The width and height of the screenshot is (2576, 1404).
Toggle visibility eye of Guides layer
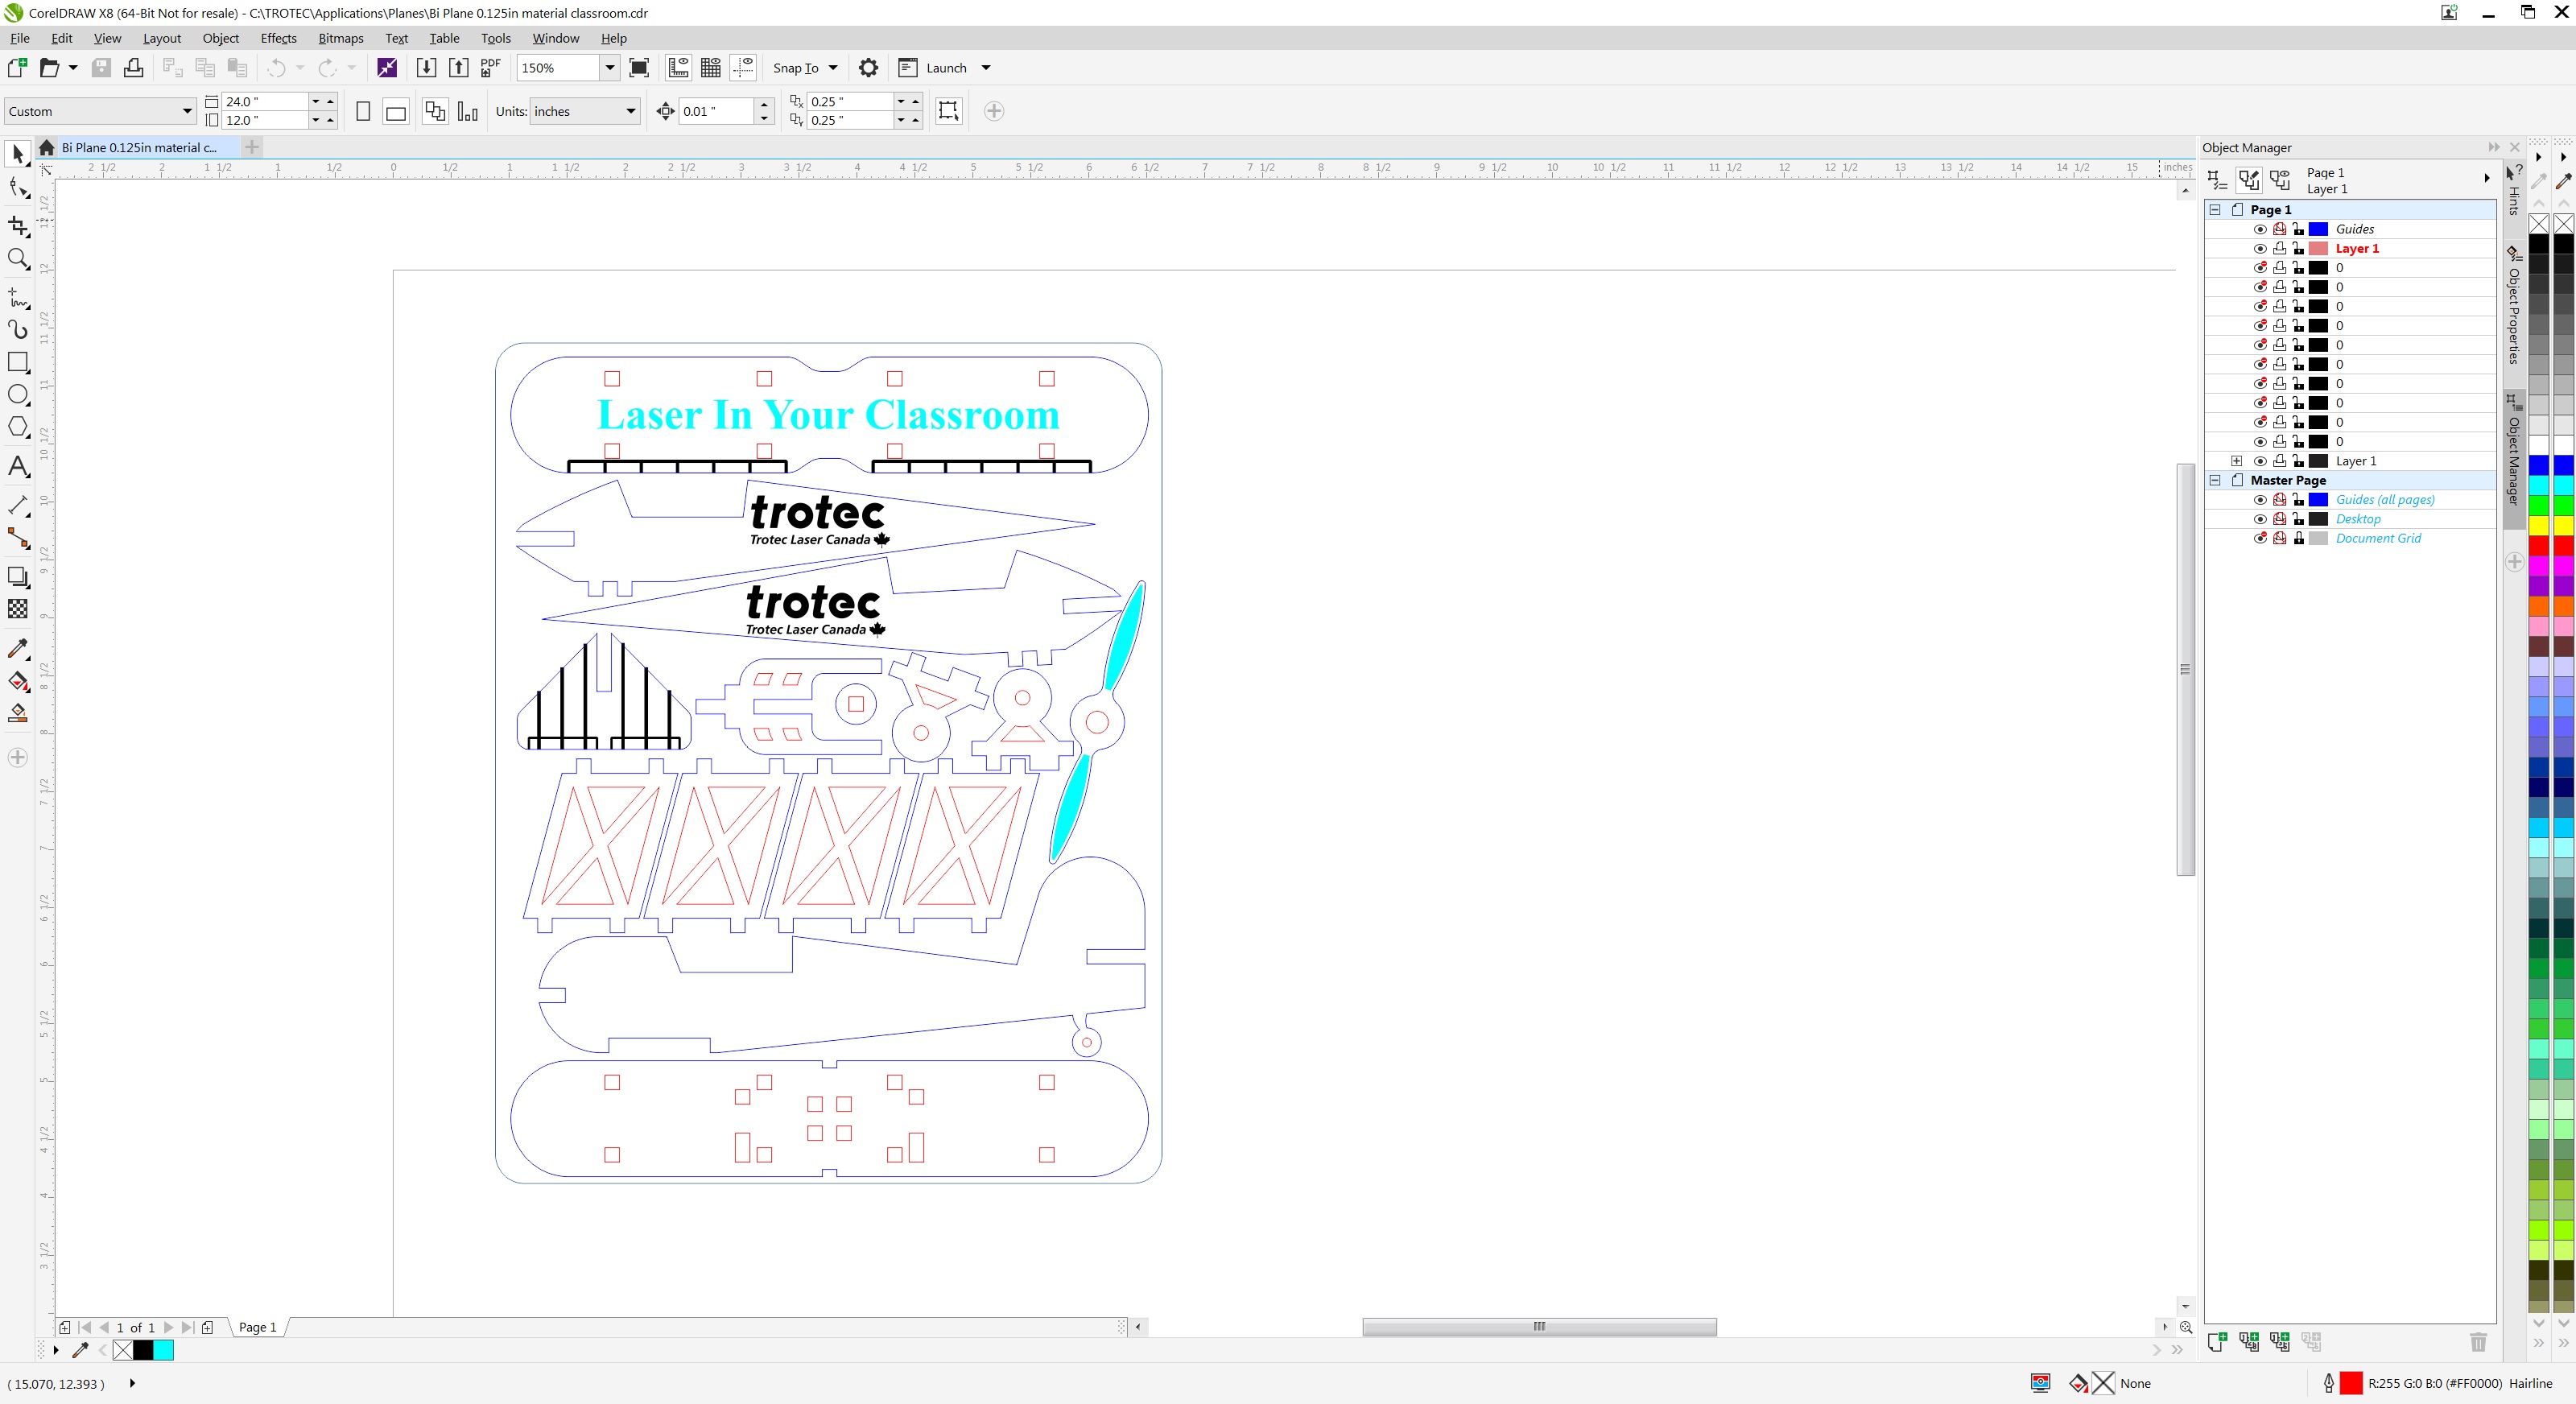2260,229
